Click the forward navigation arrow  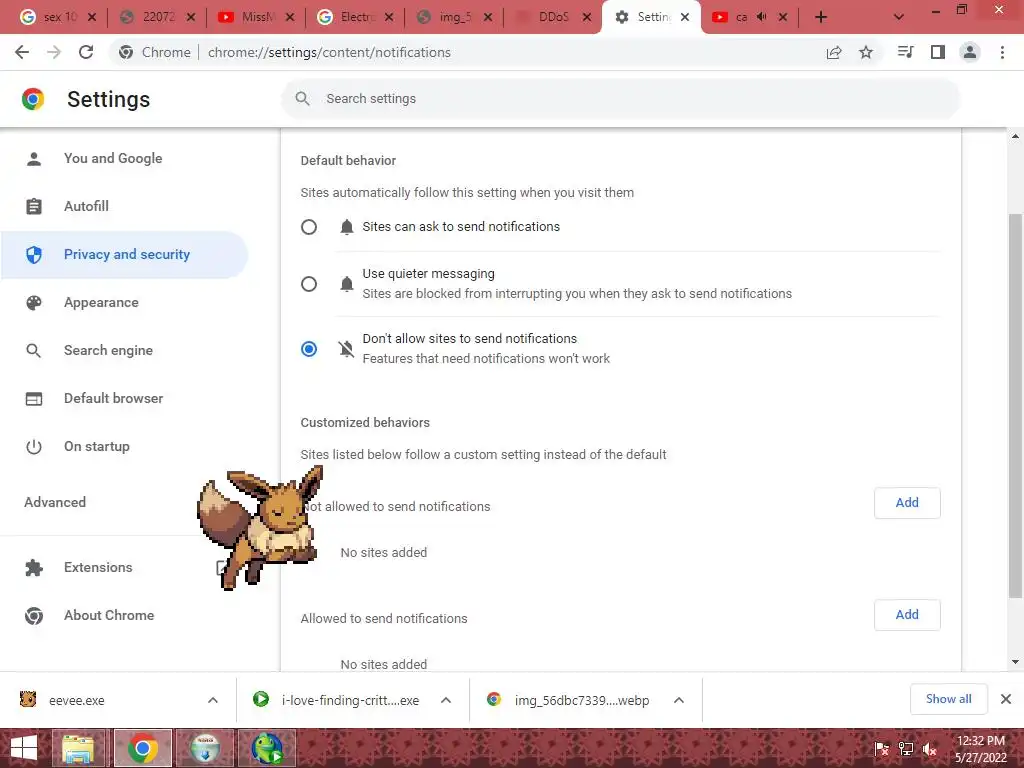pos(54,52)
